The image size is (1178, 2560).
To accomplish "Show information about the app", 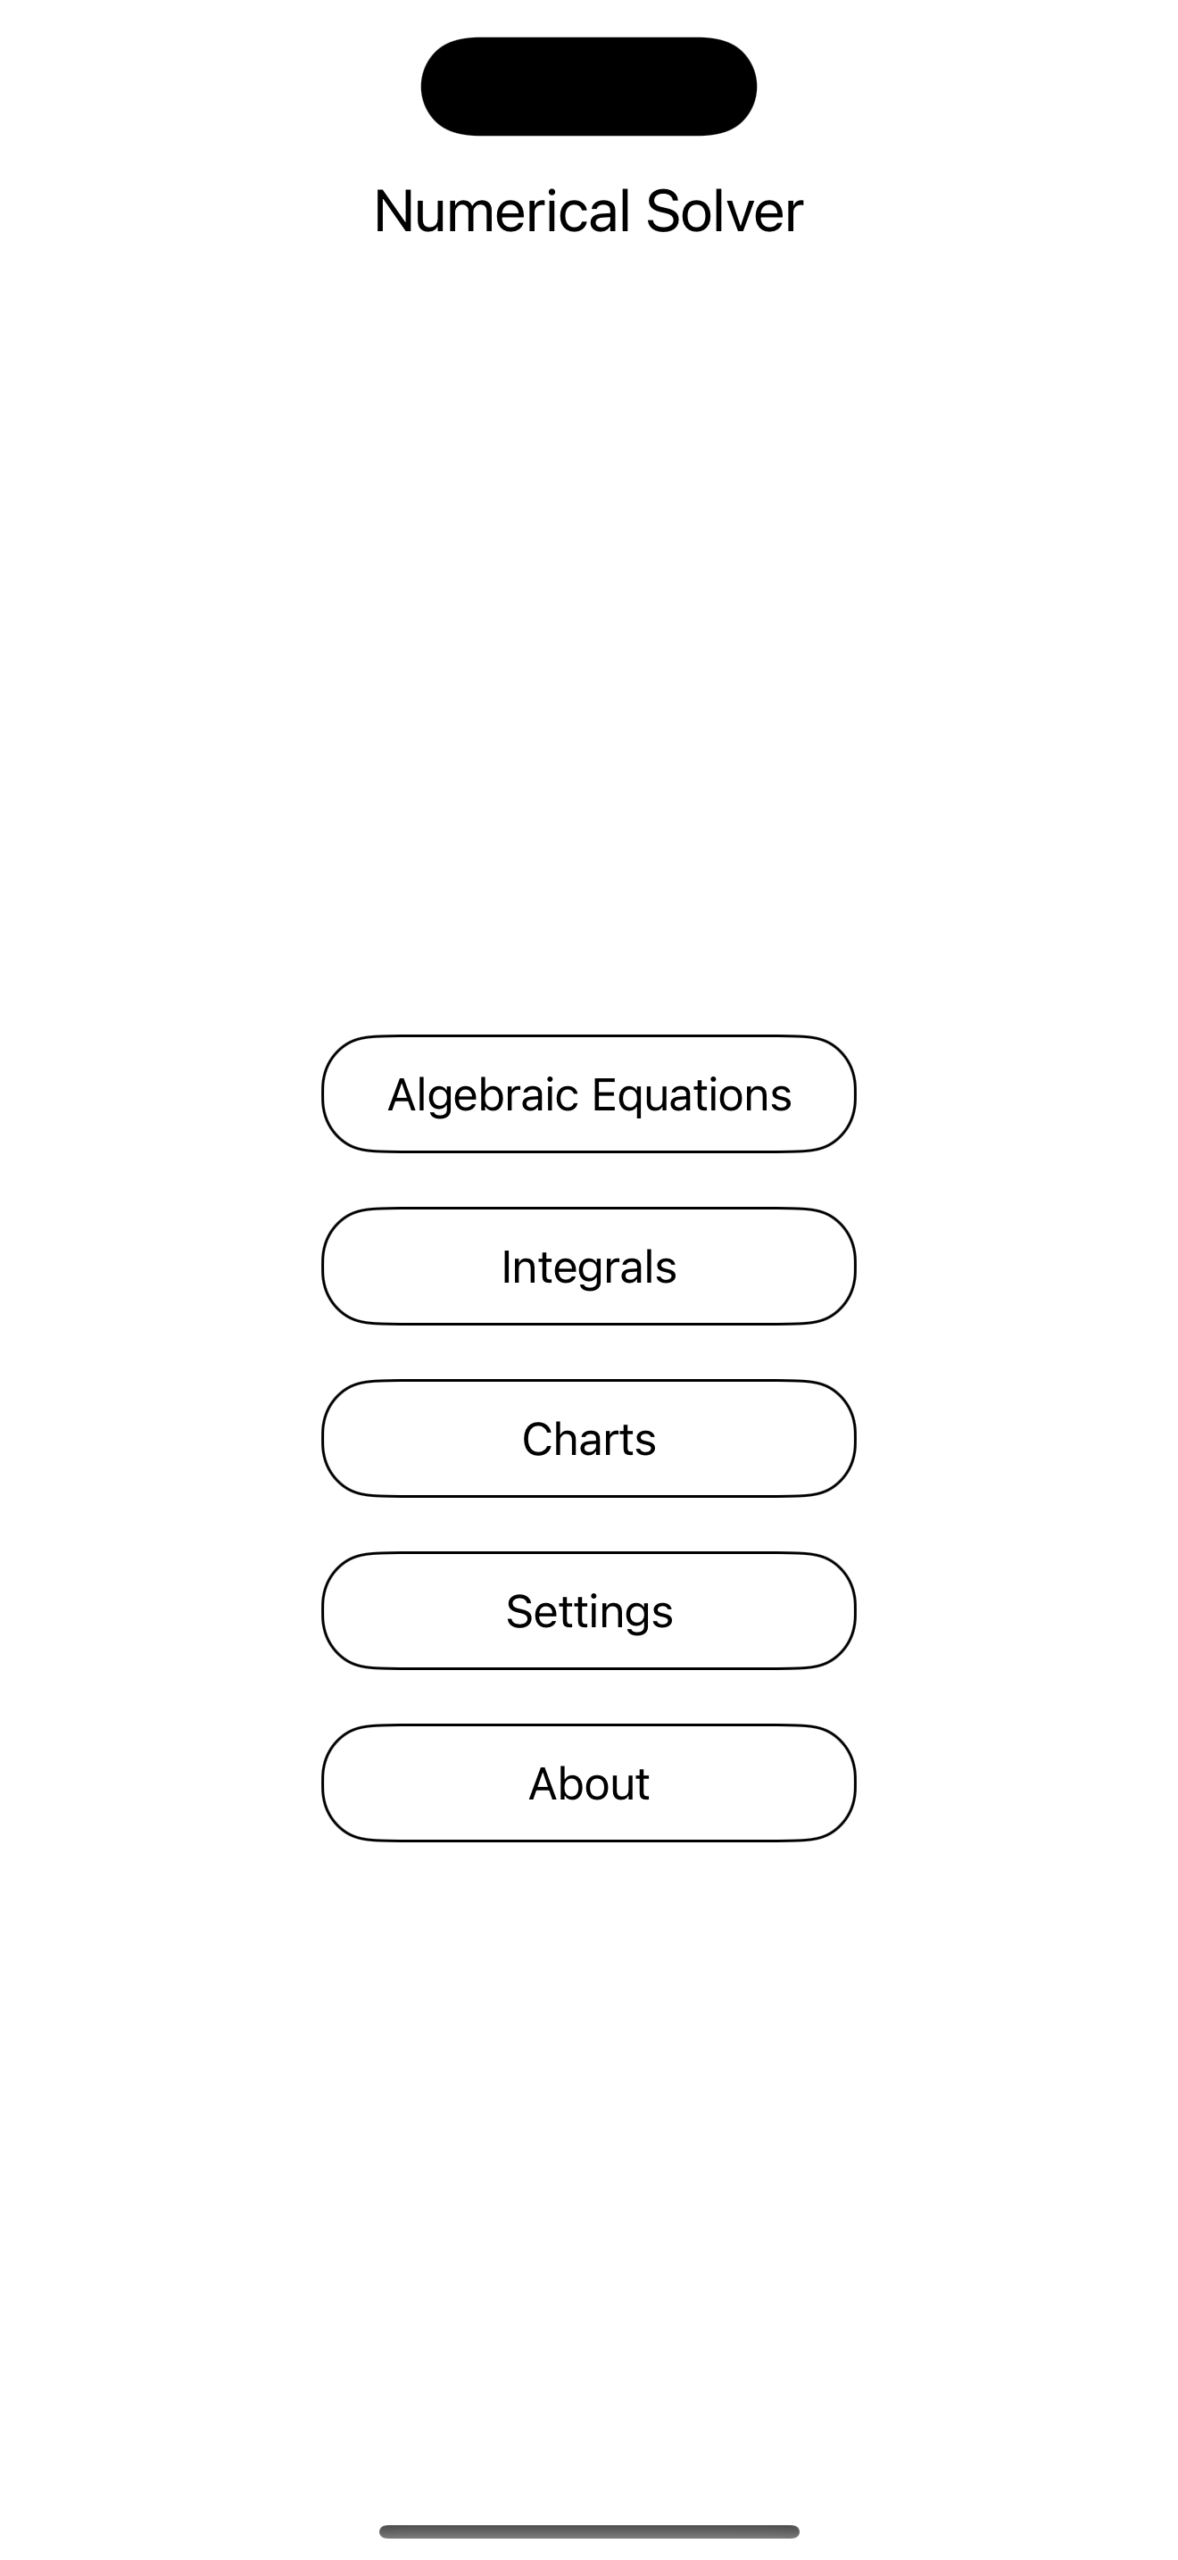I will 588,1782.
